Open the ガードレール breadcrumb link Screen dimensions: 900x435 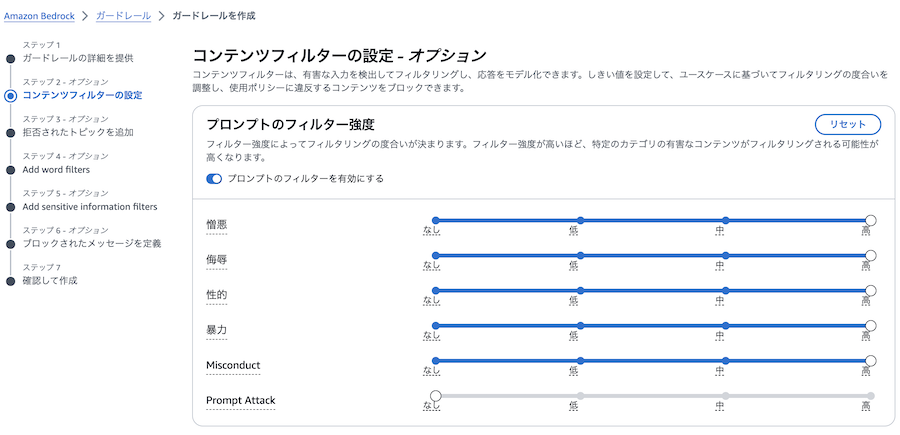point(125,16)
